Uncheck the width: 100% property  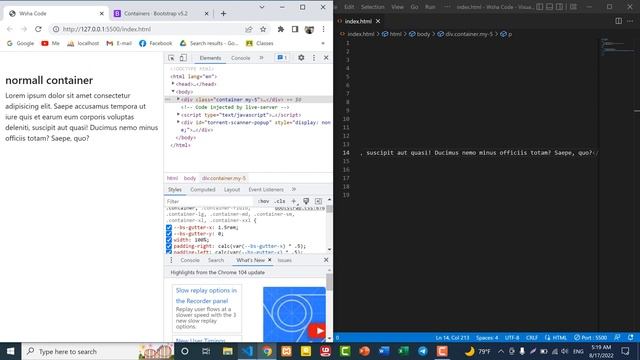point(169,240)
